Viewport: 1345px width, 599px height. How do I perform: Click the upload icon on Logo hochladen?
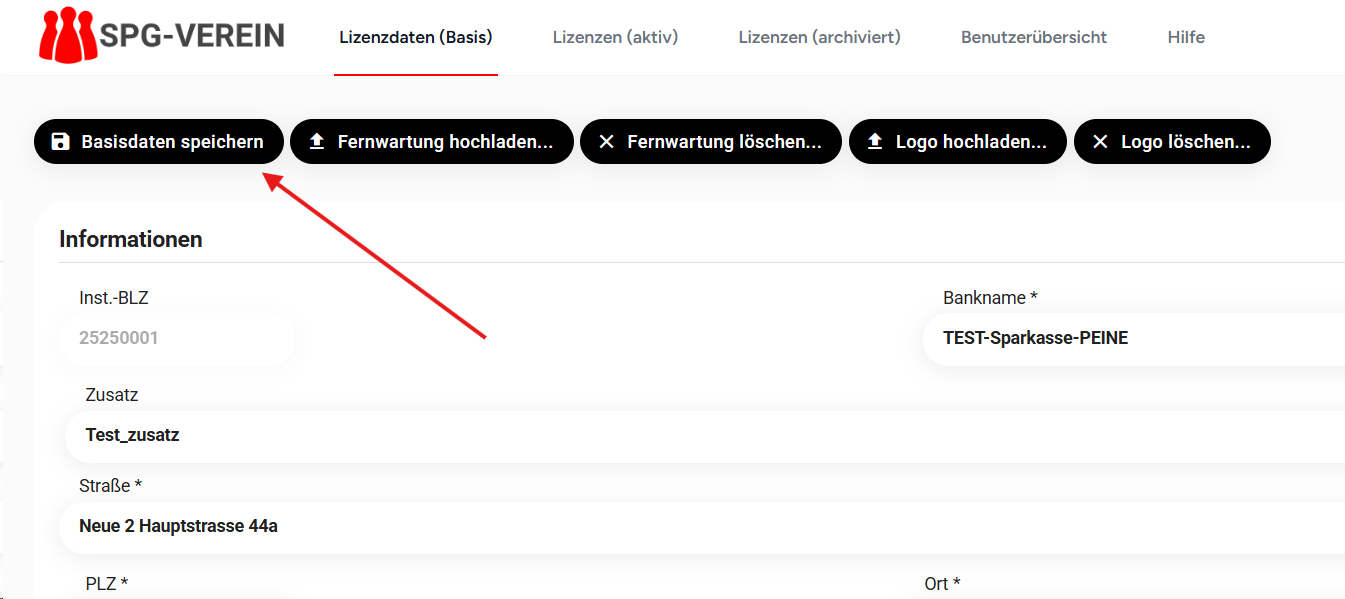(875, 142)
